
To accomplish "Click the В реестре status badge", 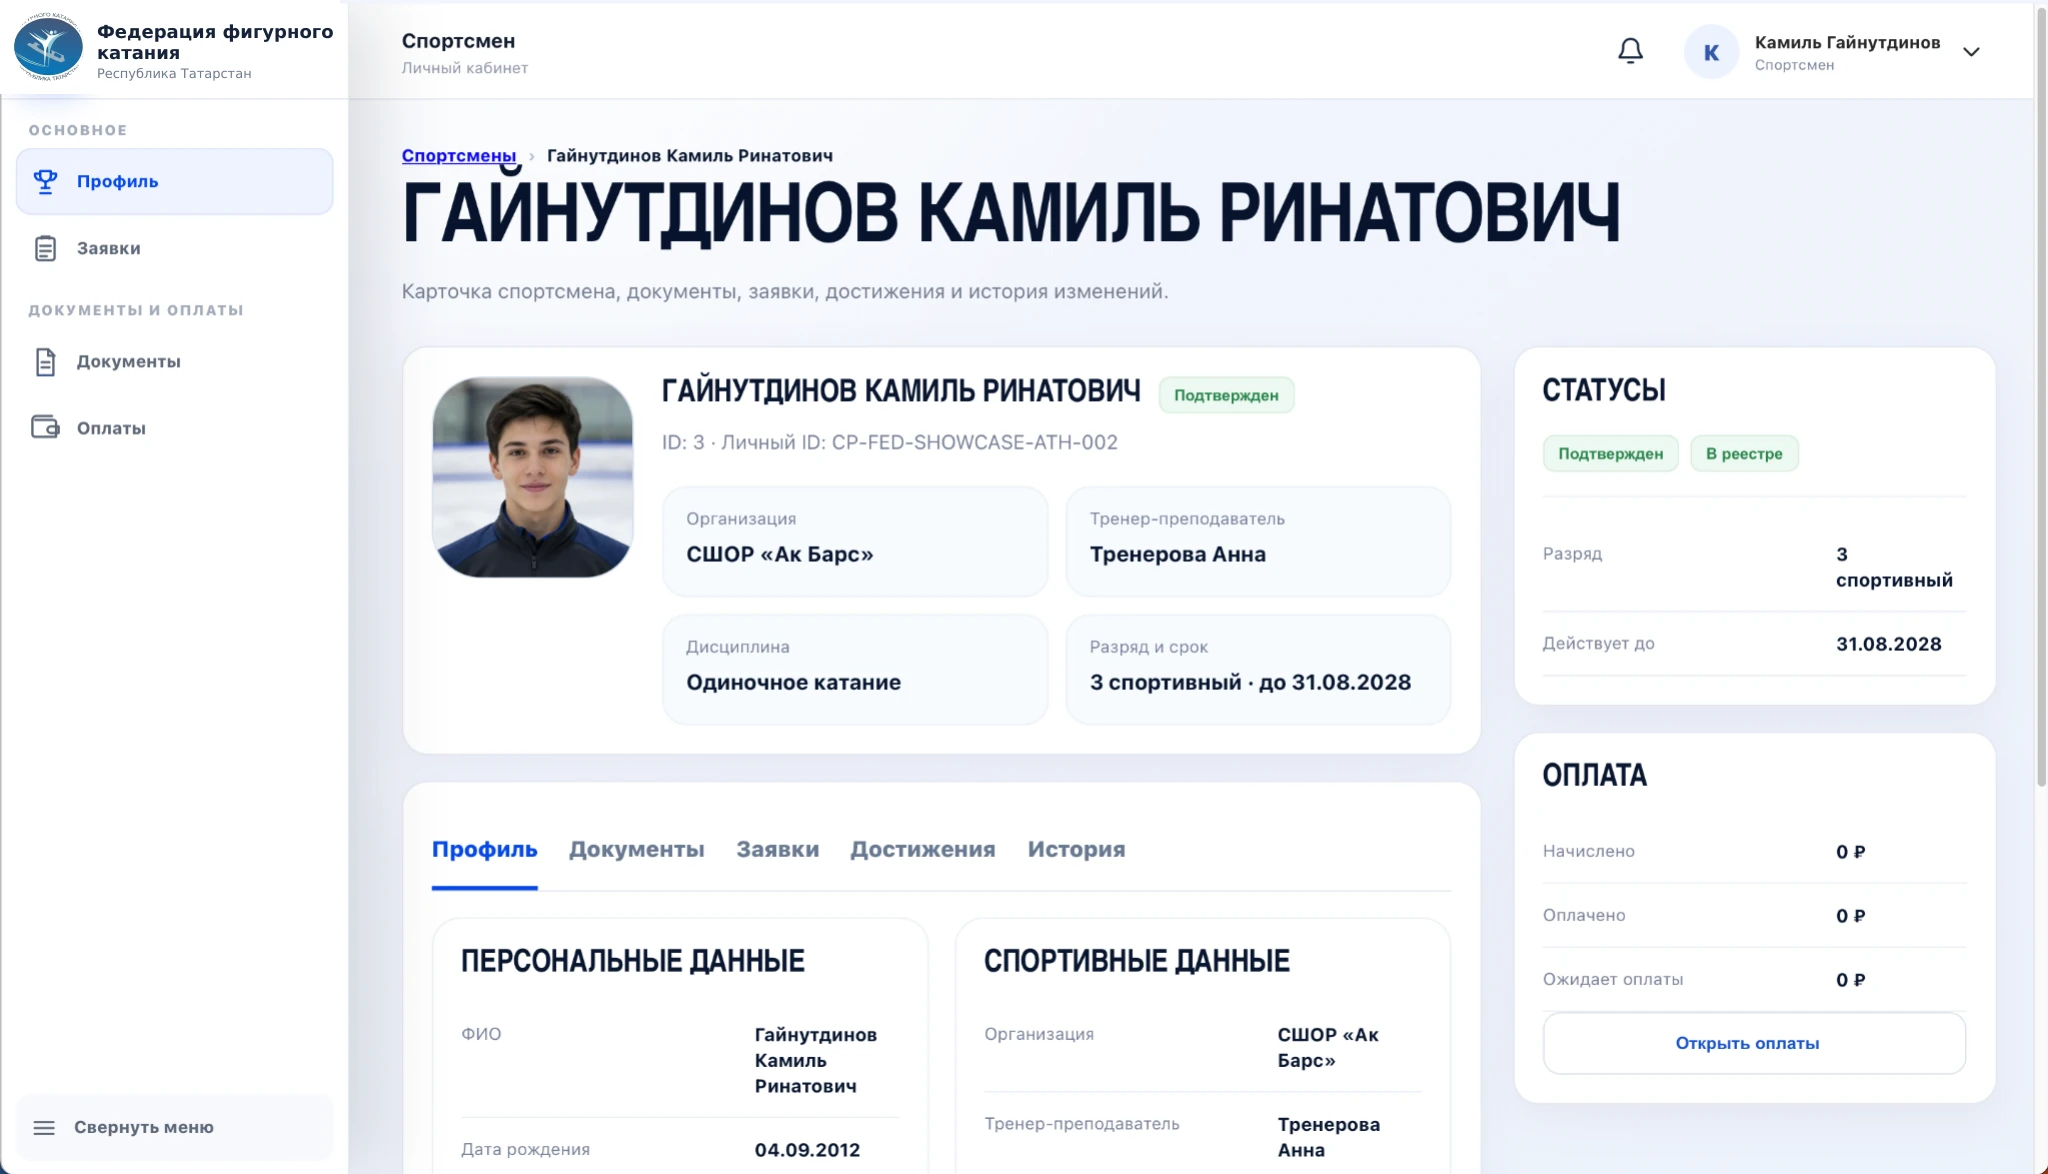I will pyautogui.click(x=1744, y=453).
